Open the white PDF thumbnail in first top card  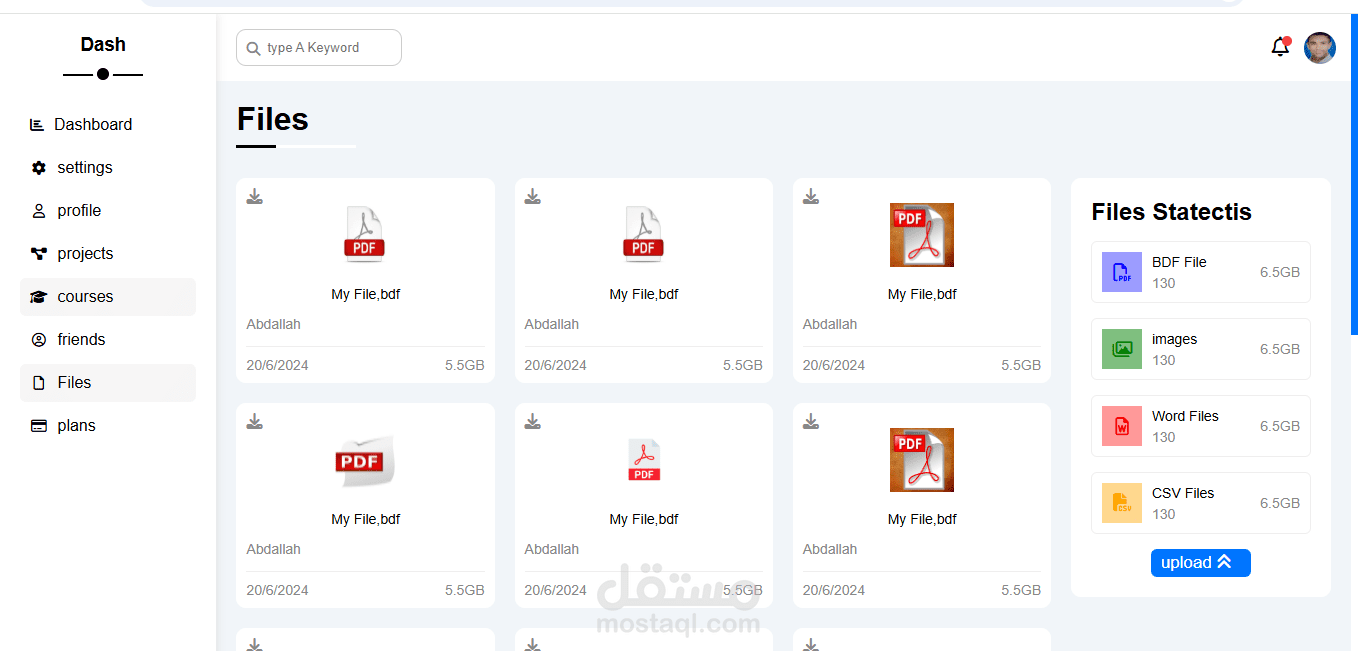pos(365,235)
